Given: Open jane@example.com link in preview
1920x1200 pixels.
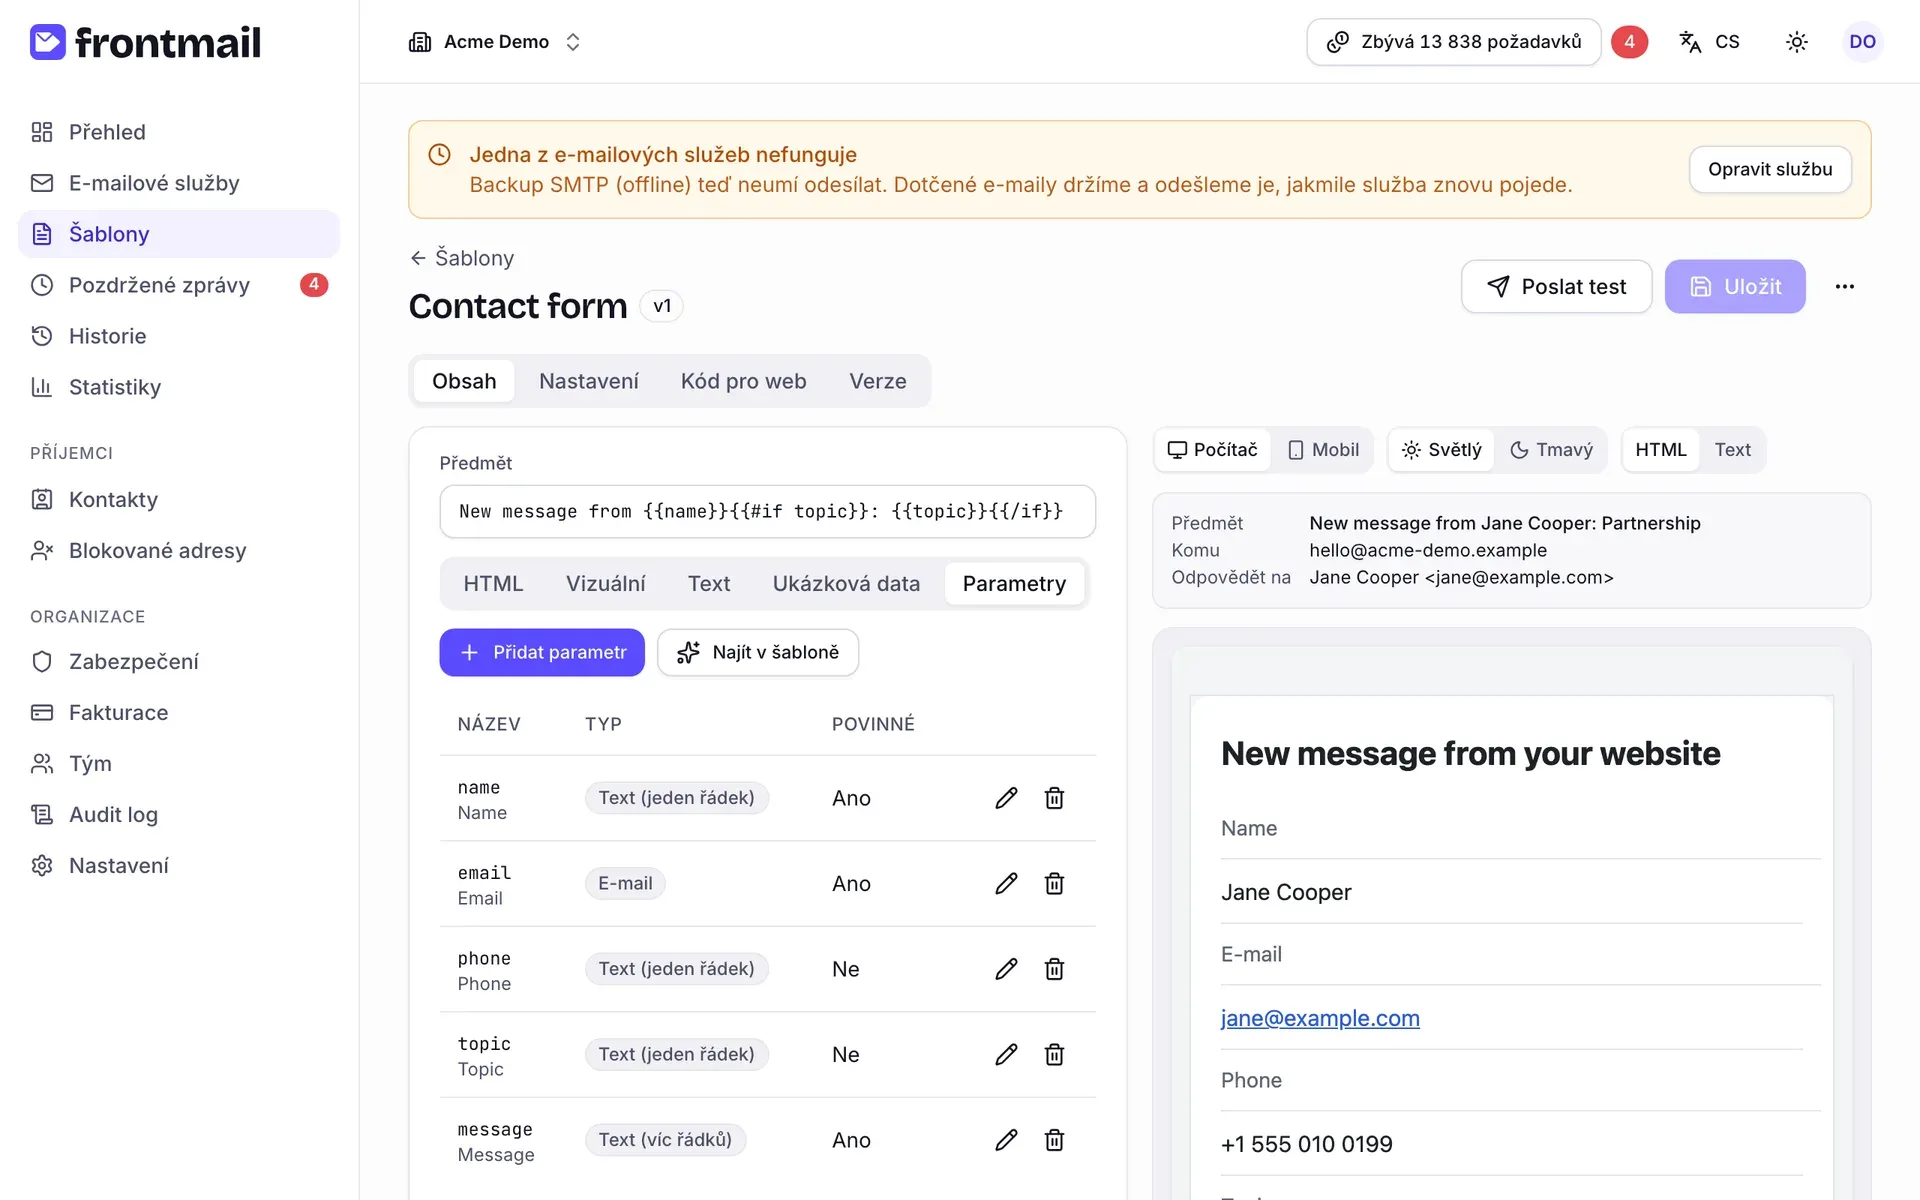Looking at the screenshot, I should 1320,1018.
